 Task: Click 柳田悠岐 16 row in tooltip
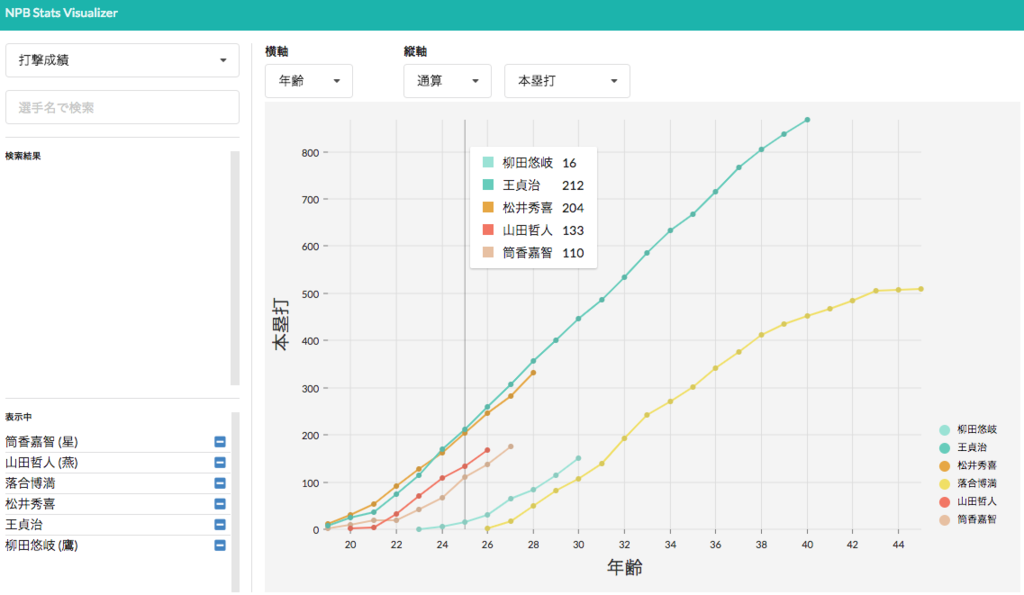click(x=533, y=163)
